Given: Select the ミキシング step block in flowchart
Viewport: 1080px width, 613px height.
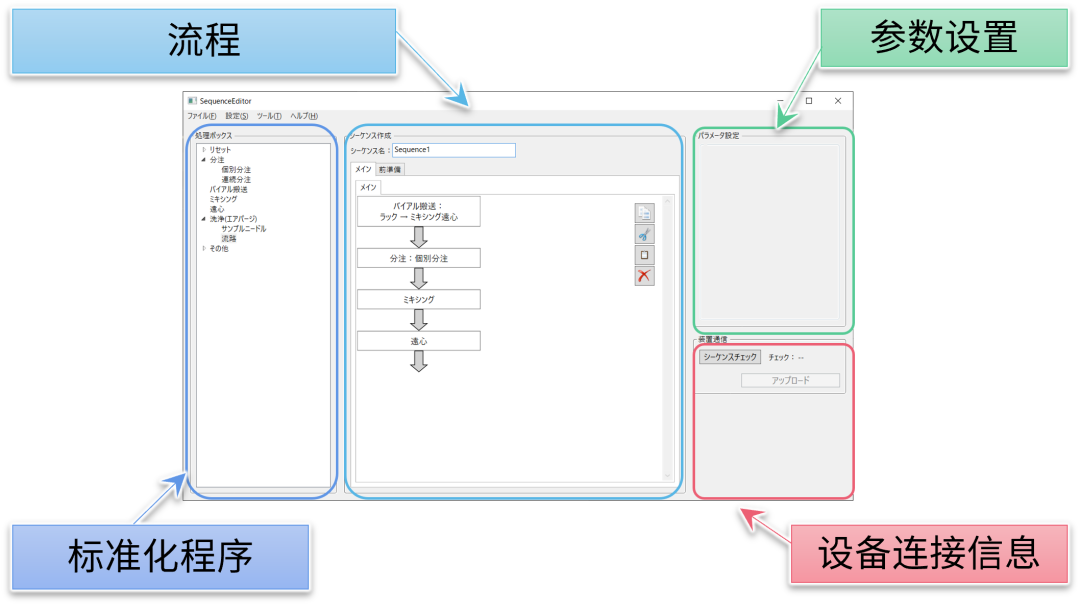Looking at the screenshot, I should (x=418, y=299).
